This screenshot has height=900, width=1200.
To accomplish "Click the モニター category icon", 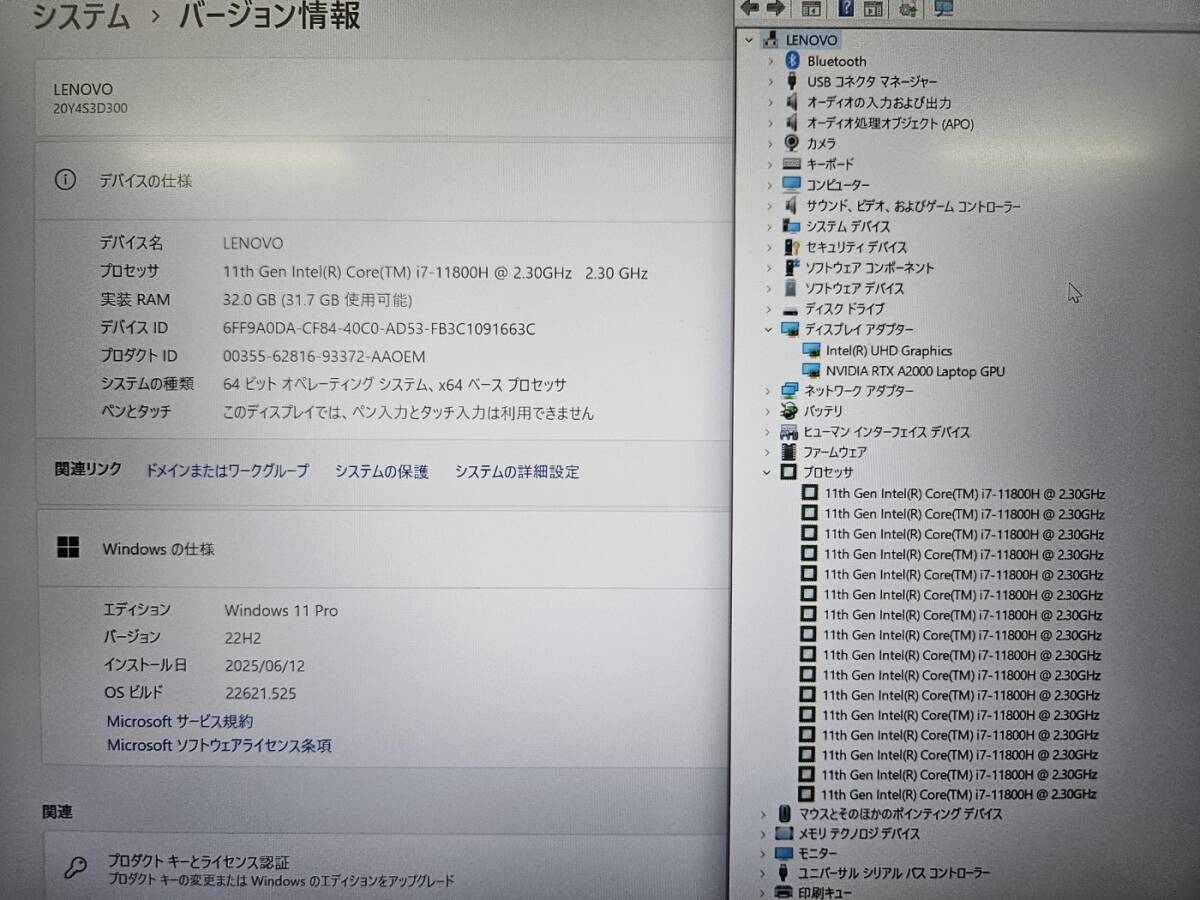I will coord(784,853).
